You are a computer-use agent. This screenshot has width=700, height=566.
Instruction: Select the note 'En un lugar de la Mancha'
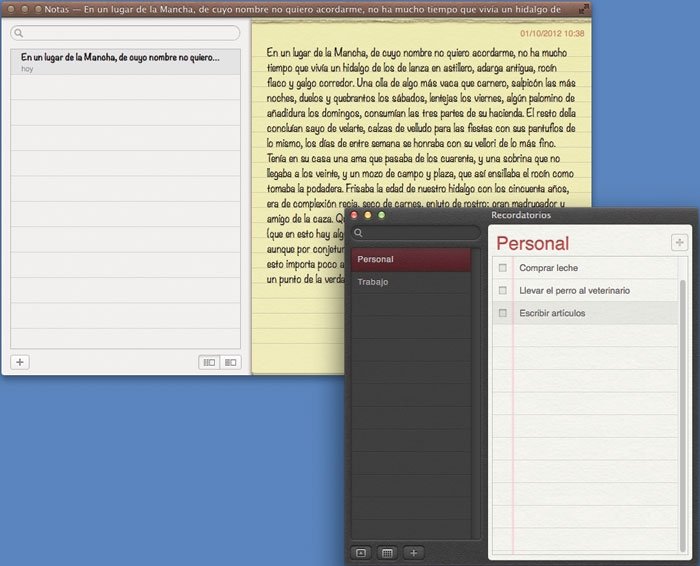click(x=125, y=62)
